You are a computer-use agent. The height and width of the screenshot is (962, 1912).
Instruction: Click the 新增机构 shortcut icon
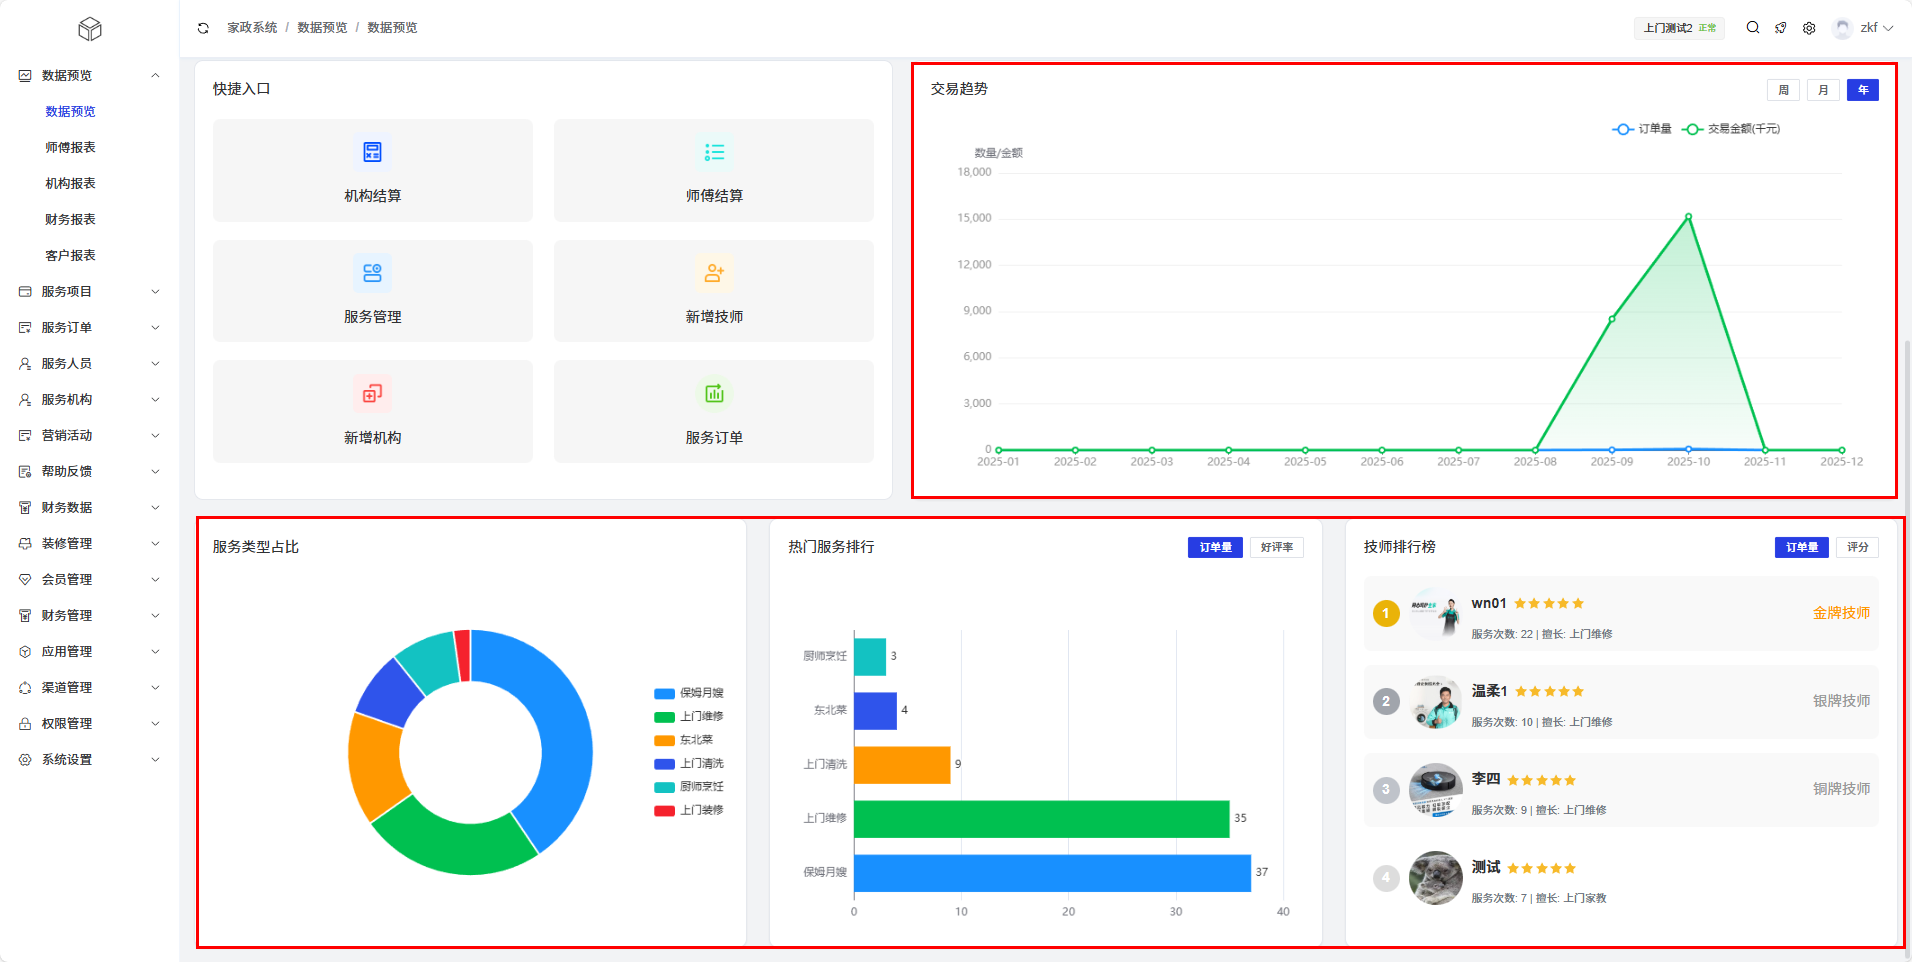coord(372,394)
